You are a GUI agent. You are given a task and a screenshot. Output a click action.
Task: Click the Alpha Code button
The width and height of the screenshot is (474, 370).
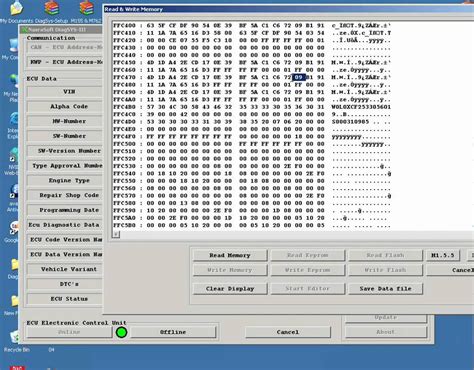(65, 107)
